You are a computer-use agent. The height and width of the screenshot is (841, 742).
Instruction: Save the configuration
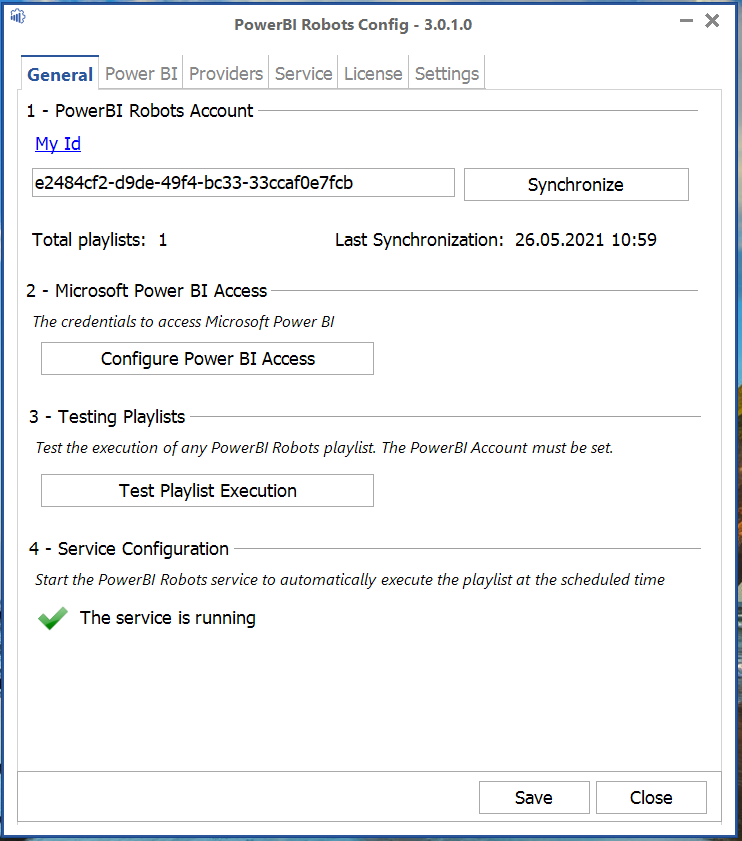[x=534, y=798]
